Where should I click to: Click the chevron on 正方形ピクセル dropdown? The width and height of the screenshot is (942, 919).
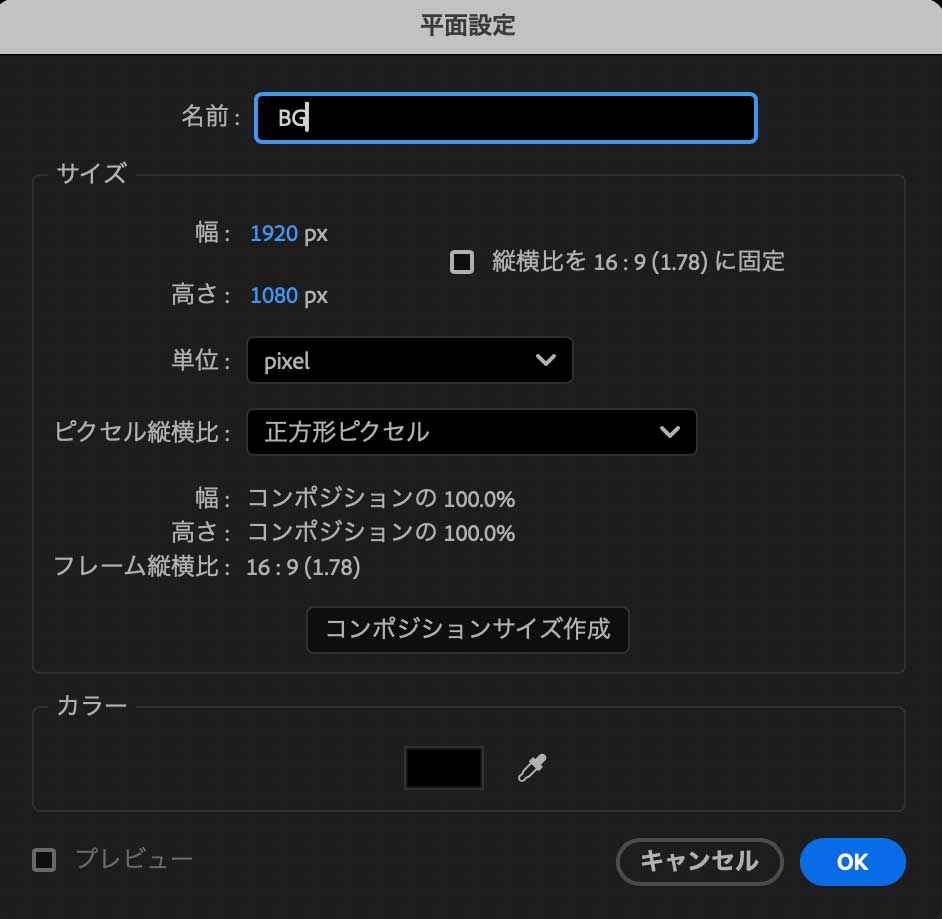coord(669,432)
